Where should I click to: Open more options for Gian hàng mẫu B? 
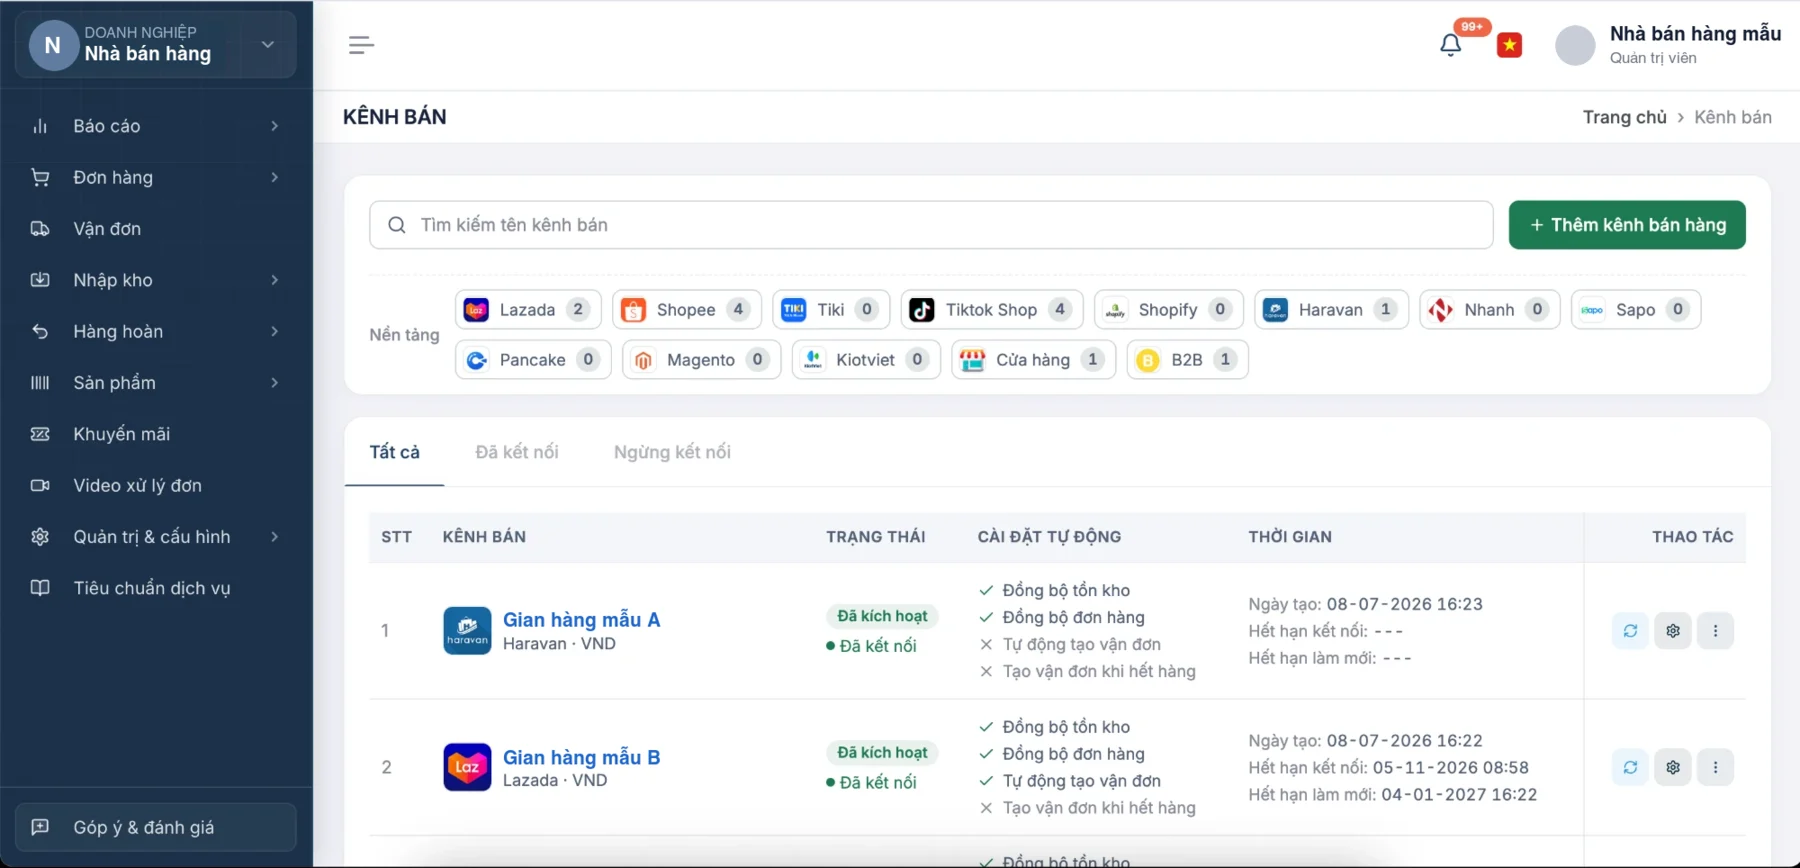pyautogui.click(x=1715, y=767)
